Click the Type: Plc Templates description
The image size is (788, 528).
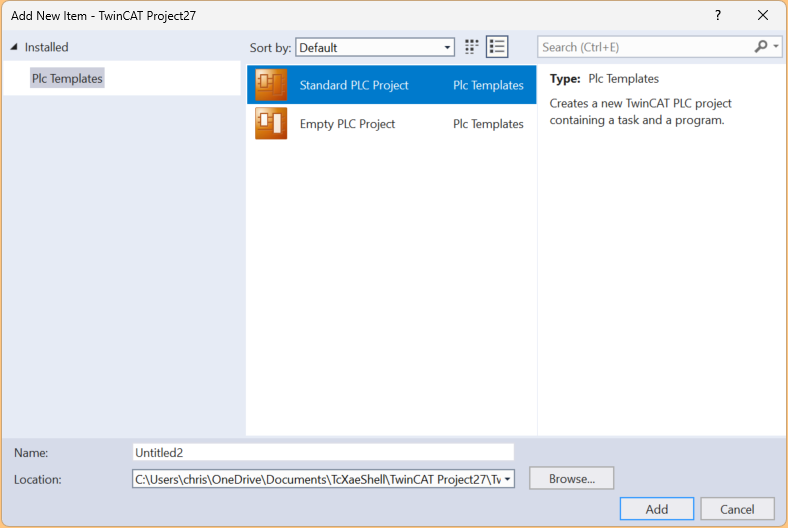click(604, 79)
